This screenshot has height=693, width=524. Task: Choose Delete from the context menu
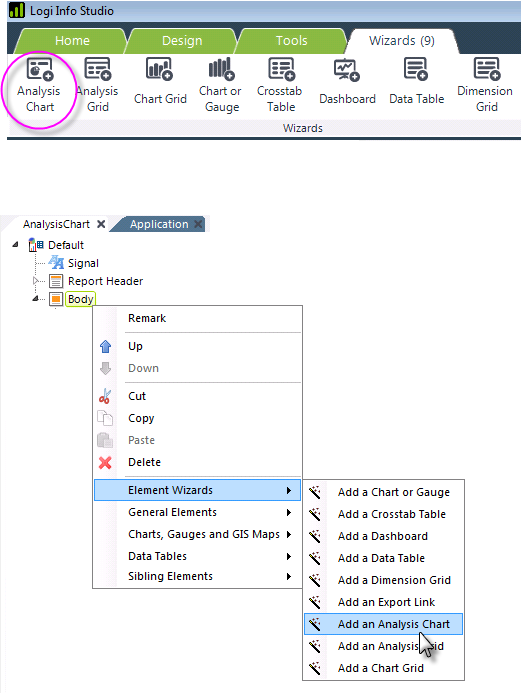pyautogui.click(x=197, y=462)
